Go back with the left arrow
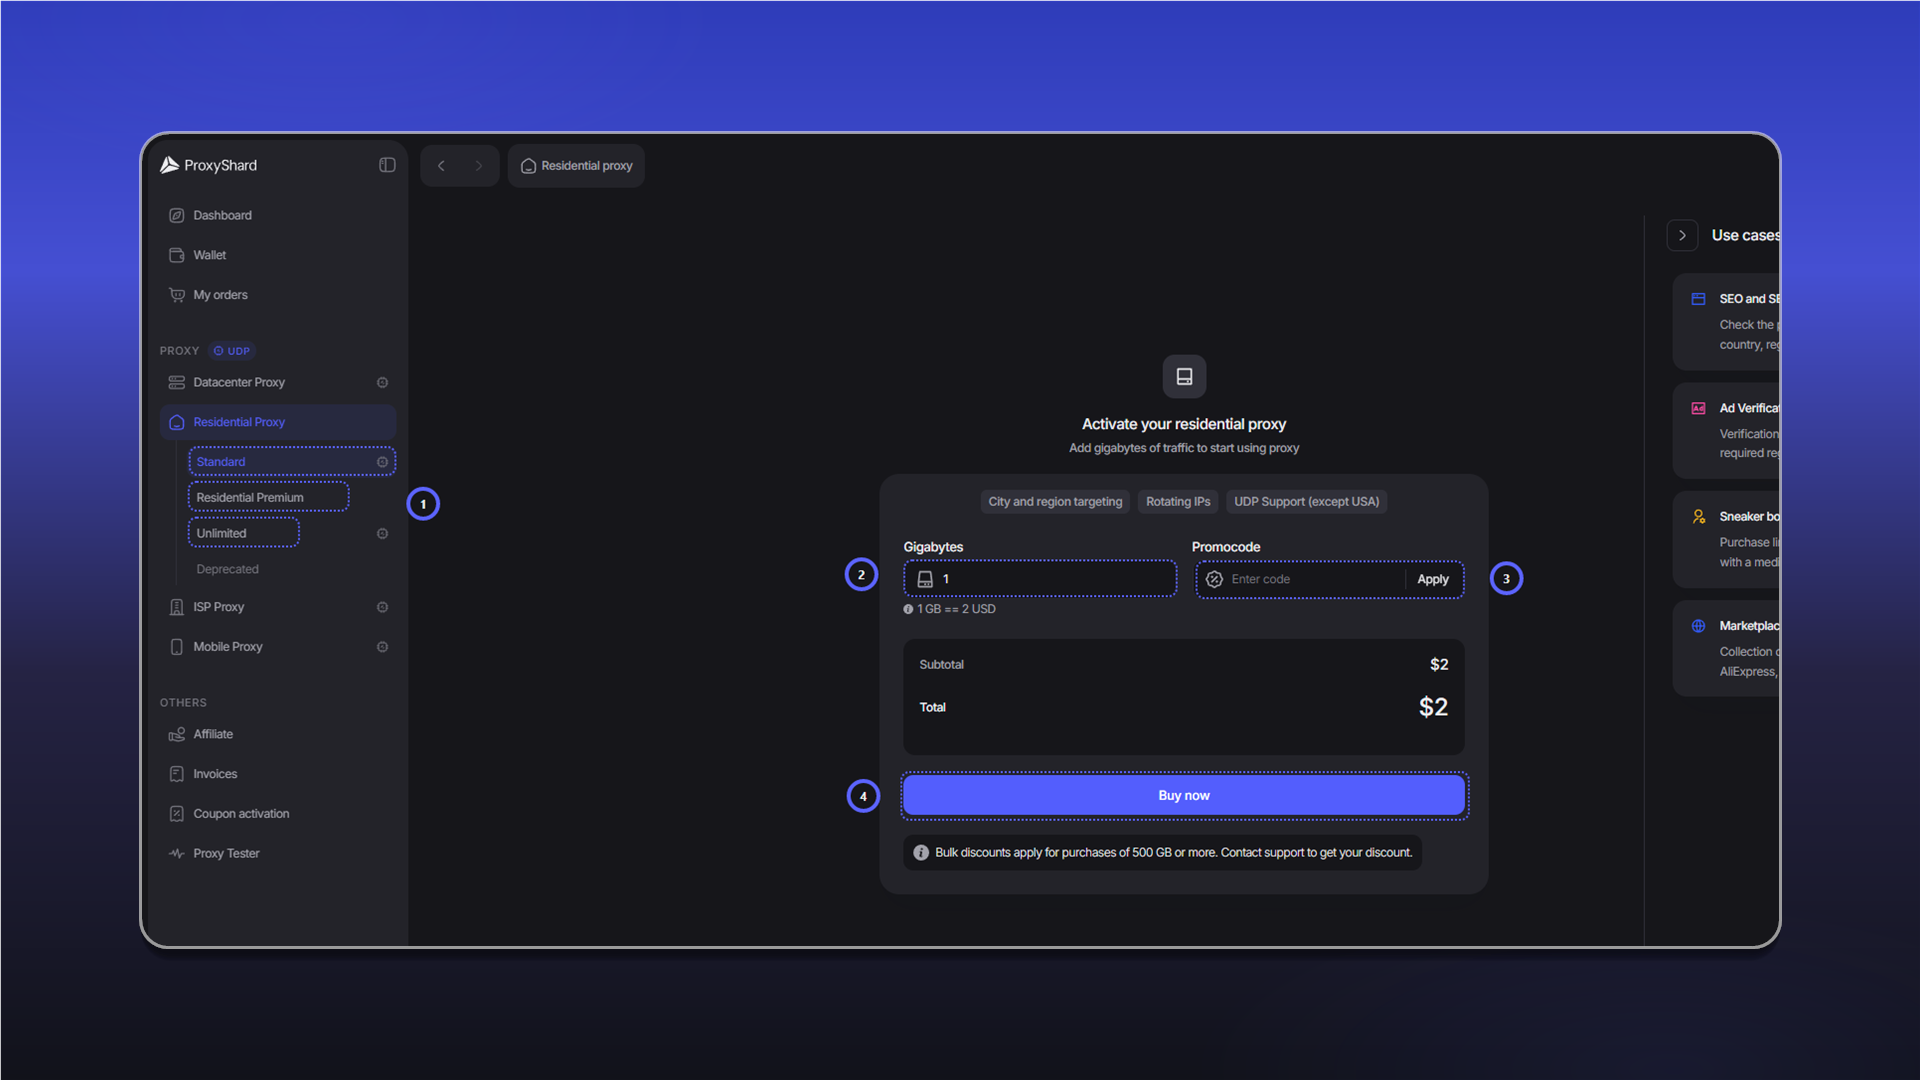The width and height of the screenshot is (1920, 1080). (441, 166)
